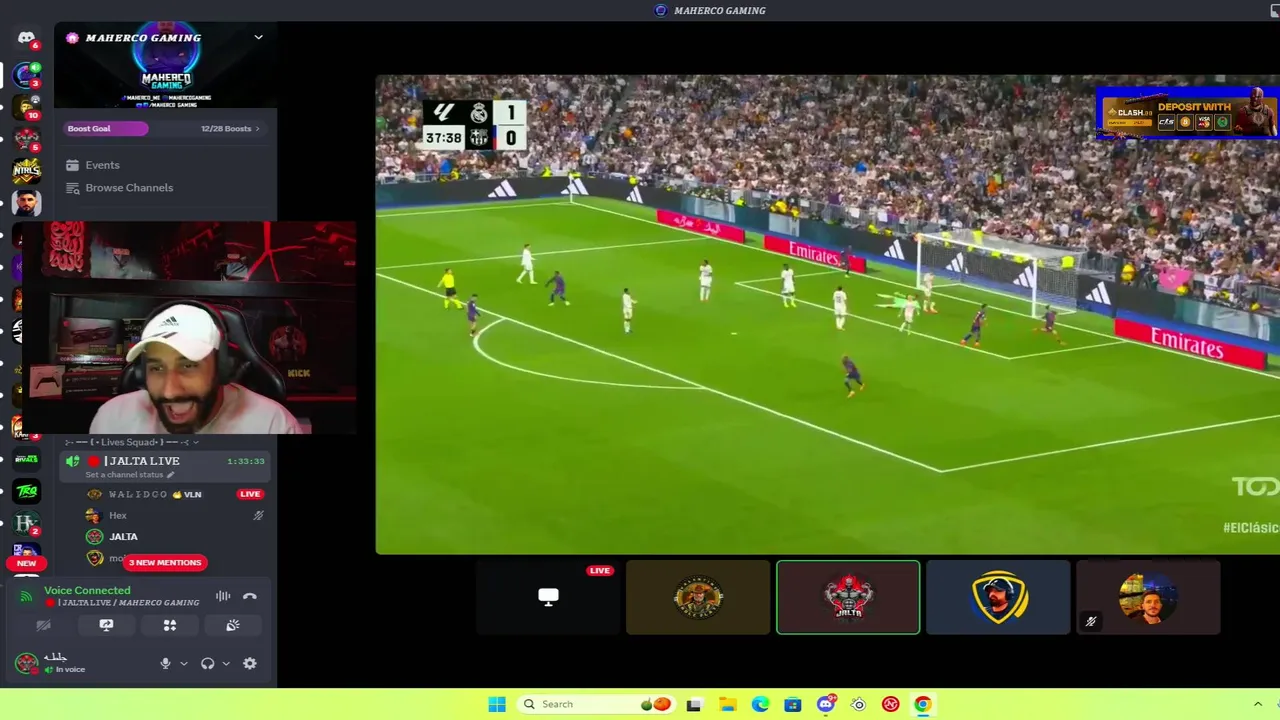Open microphone input options arrow

[183, 664]
